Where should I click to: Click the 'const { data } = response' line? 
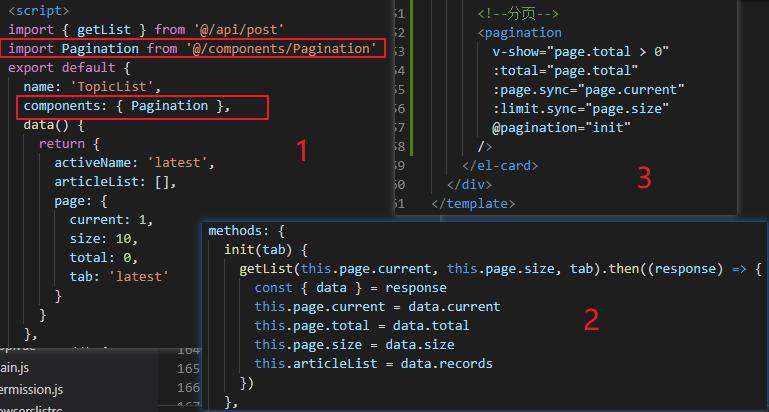351,288
